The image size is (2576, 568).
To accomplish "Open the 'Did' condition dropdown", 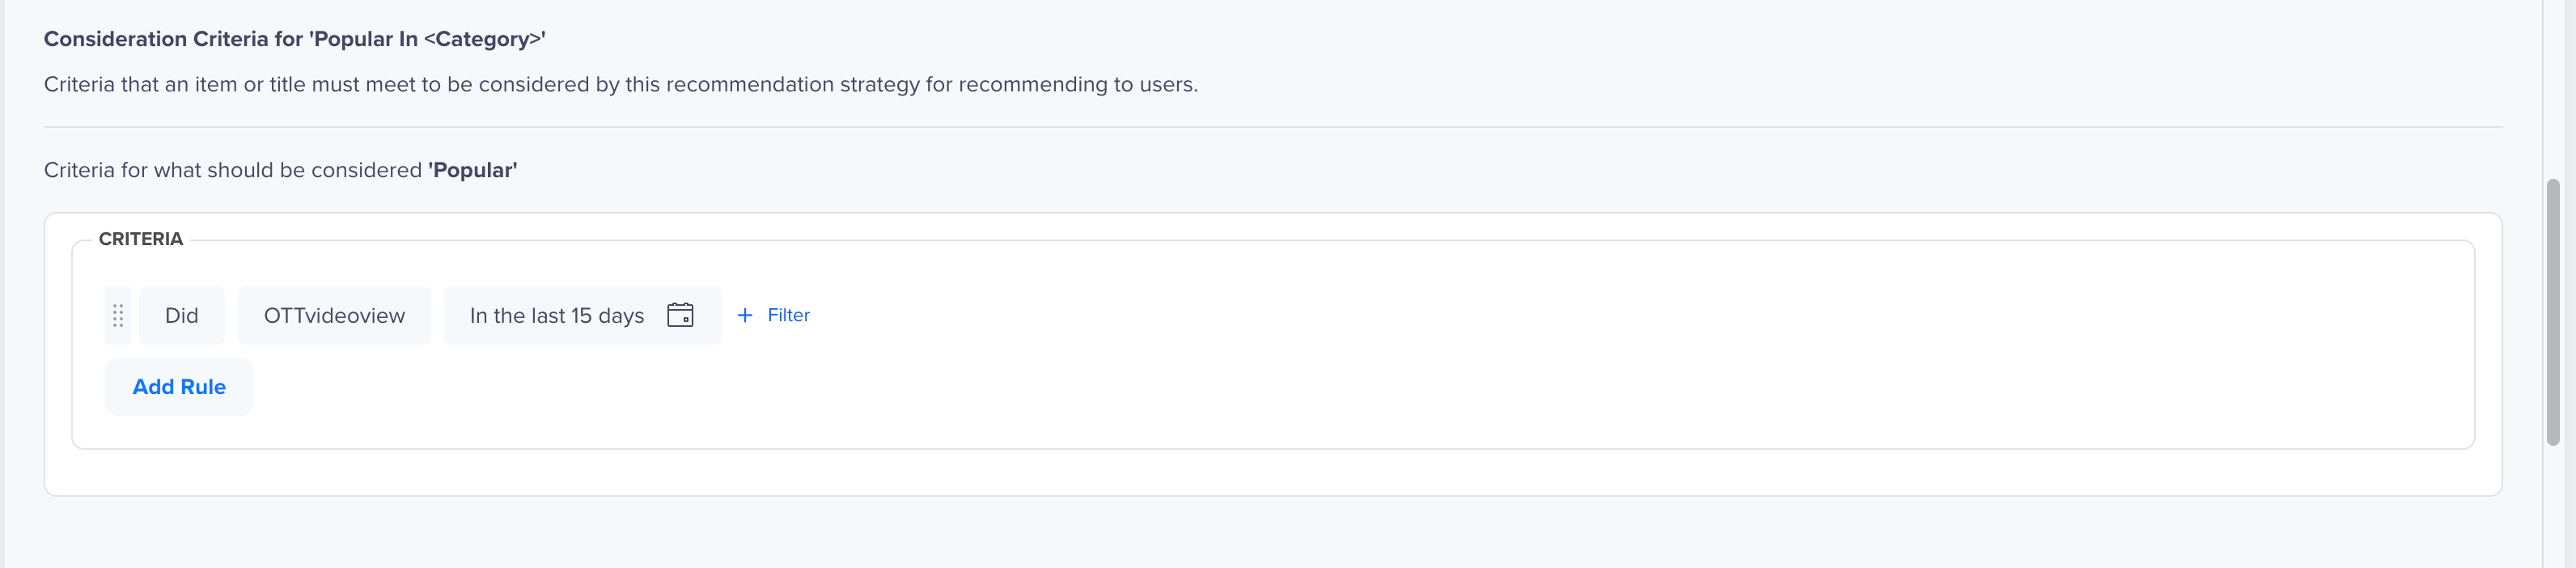I will [x=182, y=315].
